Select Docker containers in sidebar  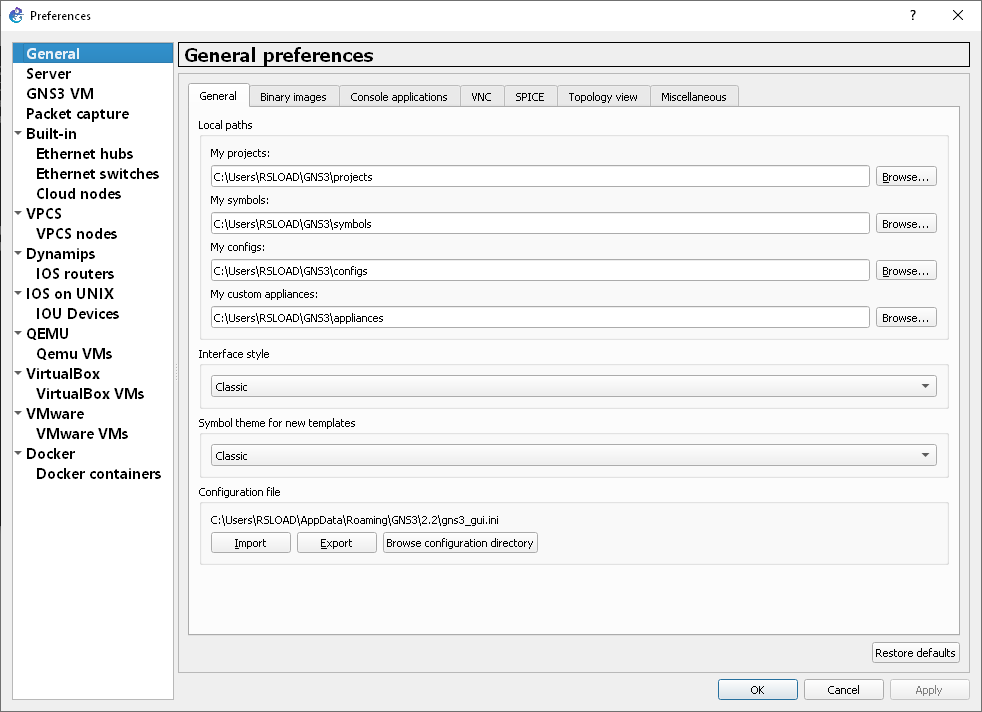(98, 474)
